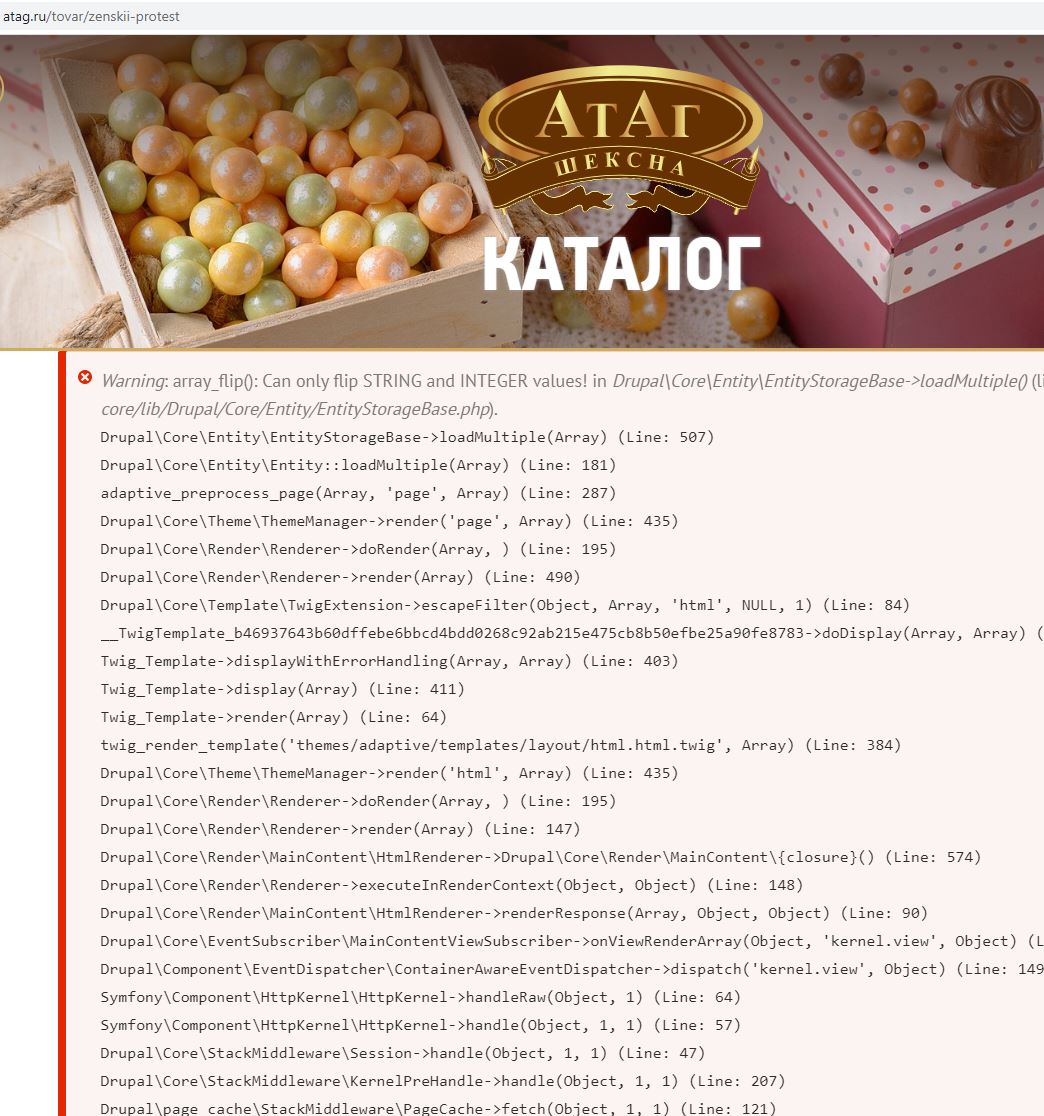
Task: Click the address bar URL atag.ru/tovar/zenskii-protest
Action: [91, 16]
